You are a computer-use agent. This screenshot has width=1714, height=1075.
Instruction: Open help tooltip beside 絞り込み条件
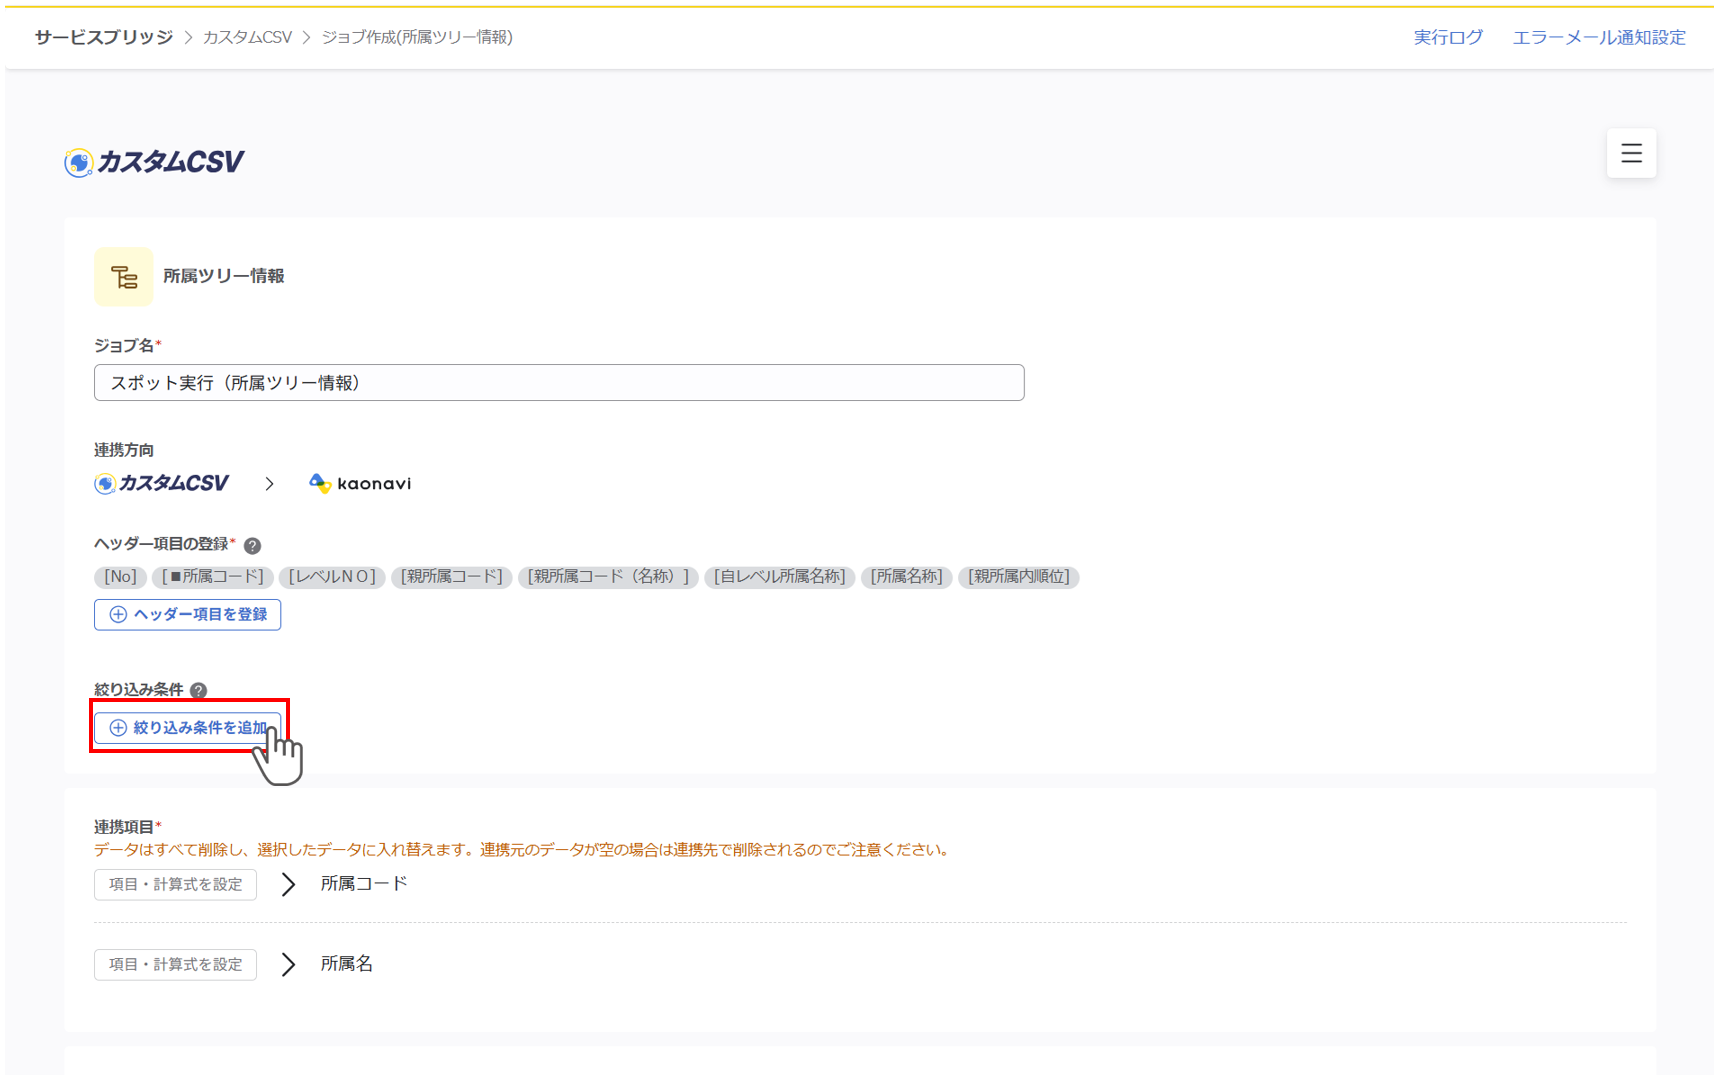pyautogui.click(x=199, y=690)
